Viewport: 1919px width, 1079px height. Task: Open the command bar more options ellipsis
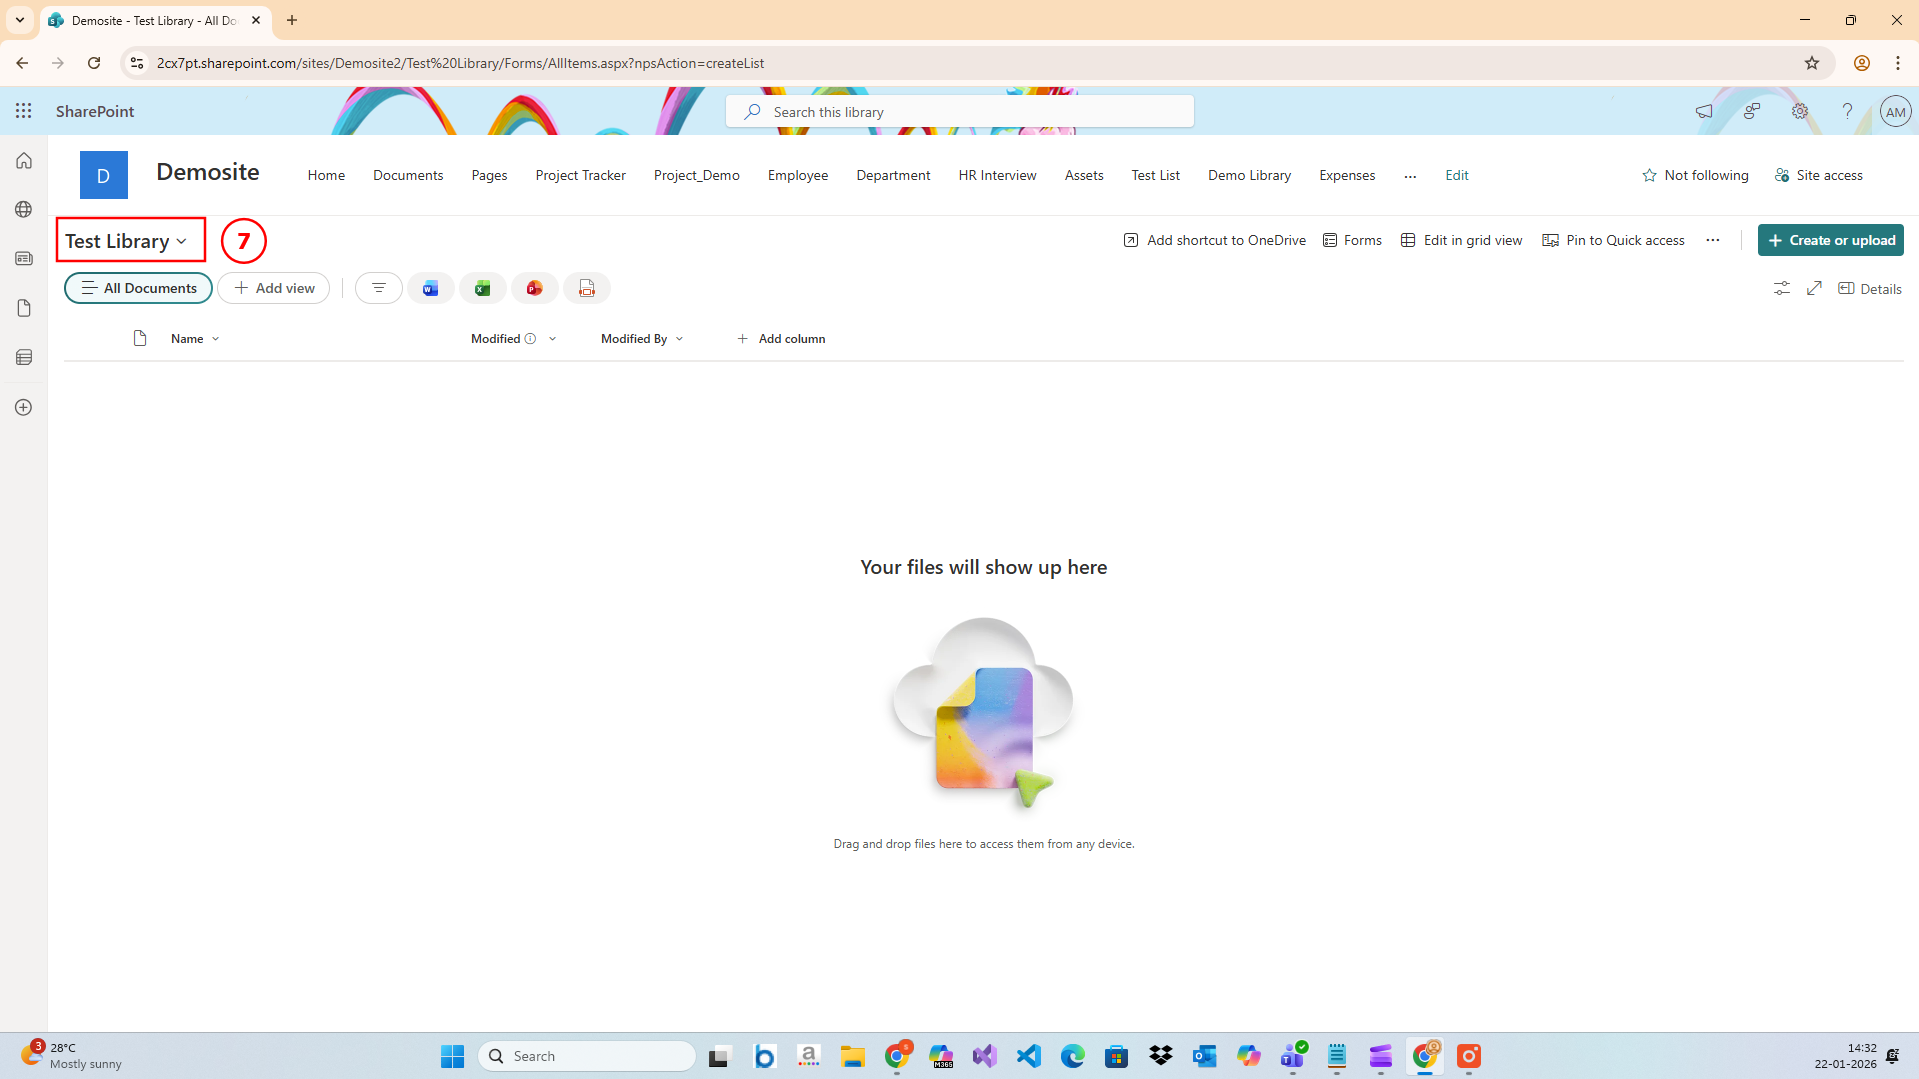click(1713, 240)
